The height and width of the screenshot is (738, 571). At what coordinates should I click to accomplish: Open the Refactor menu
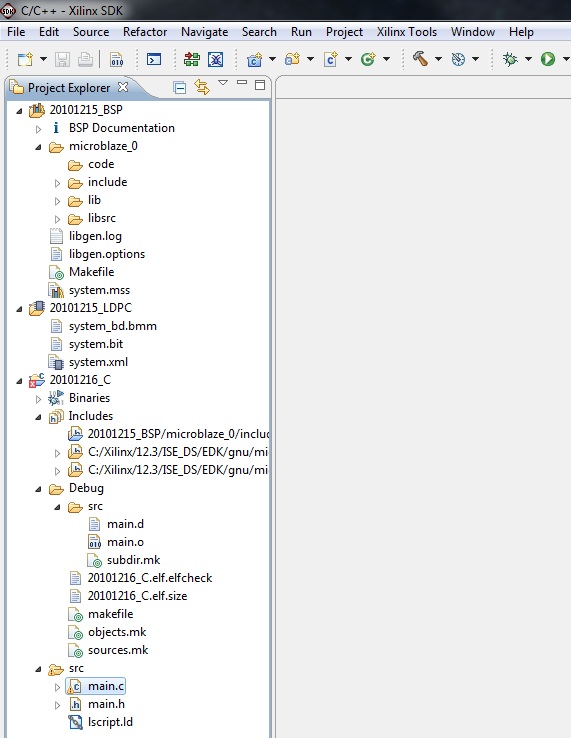pos(145,32)
